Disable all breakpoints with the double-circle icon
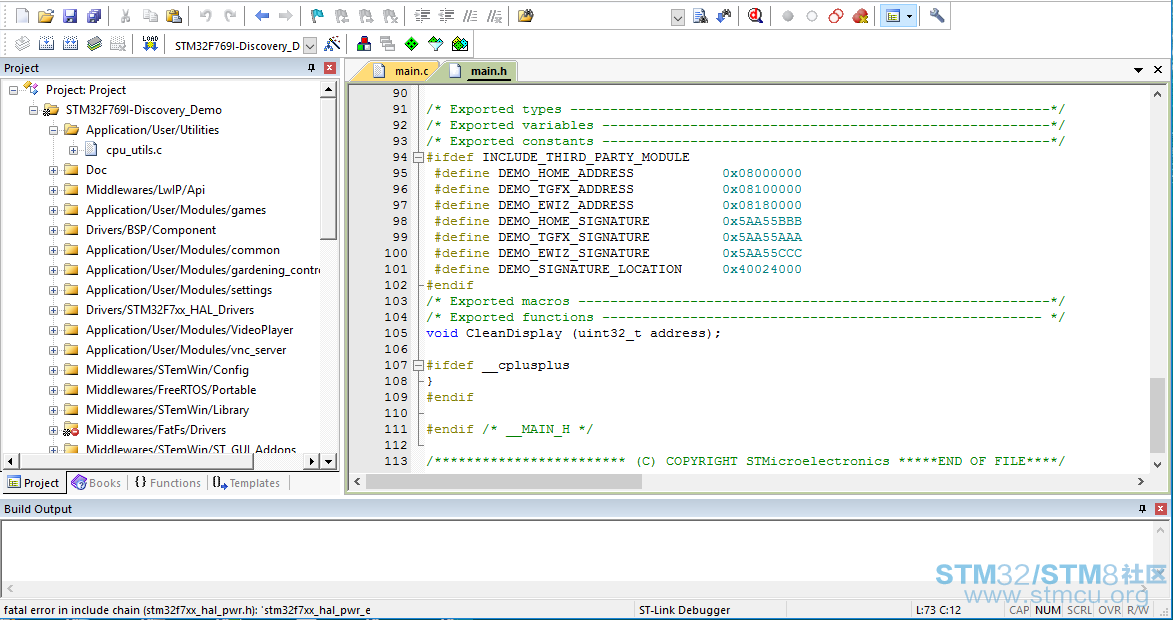Screen dimensions: 1173x620 (836, 16)
